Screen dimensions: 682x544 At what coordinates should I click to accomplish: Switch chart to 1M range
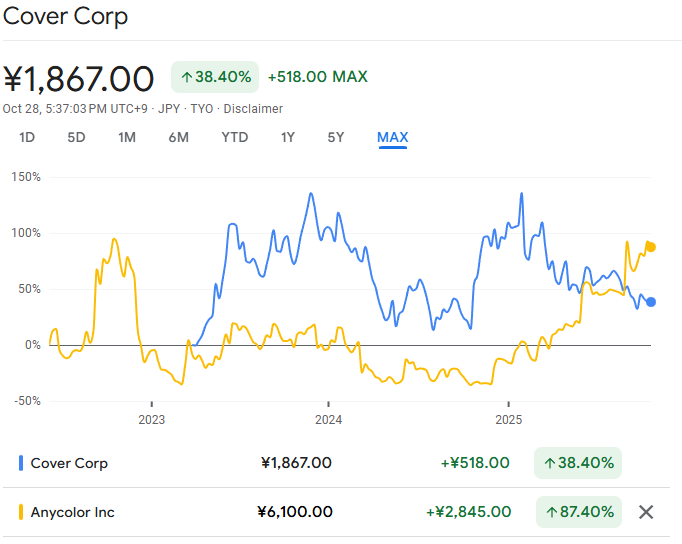coord(127,137)
